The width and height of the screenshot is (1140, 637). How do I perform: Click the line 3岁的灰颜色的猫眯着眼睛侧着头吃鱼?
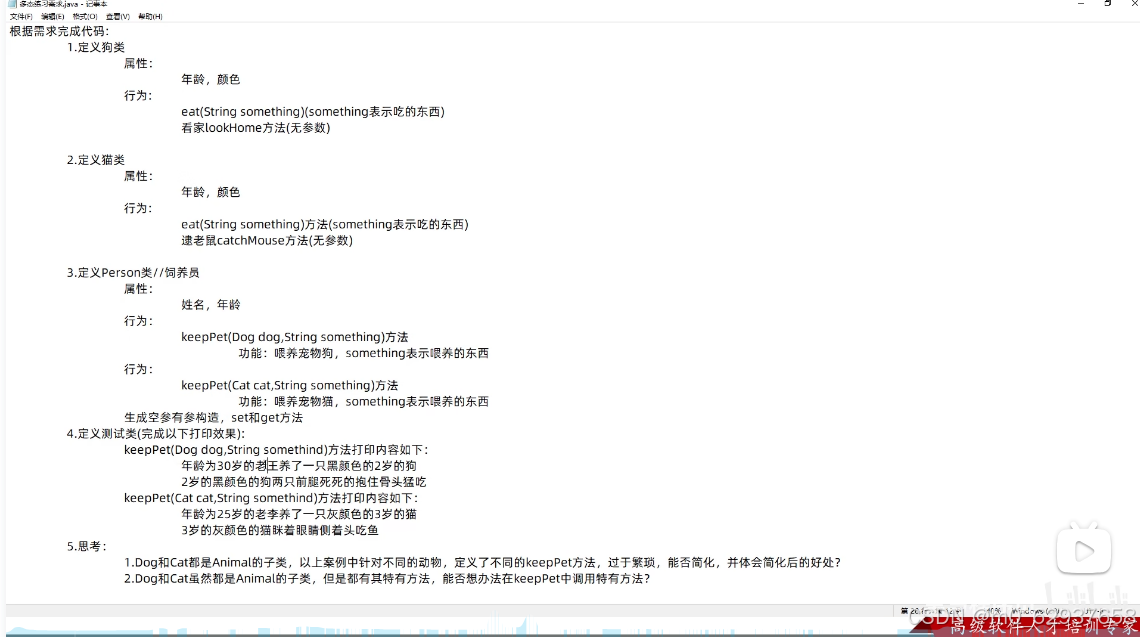[280, 531]
